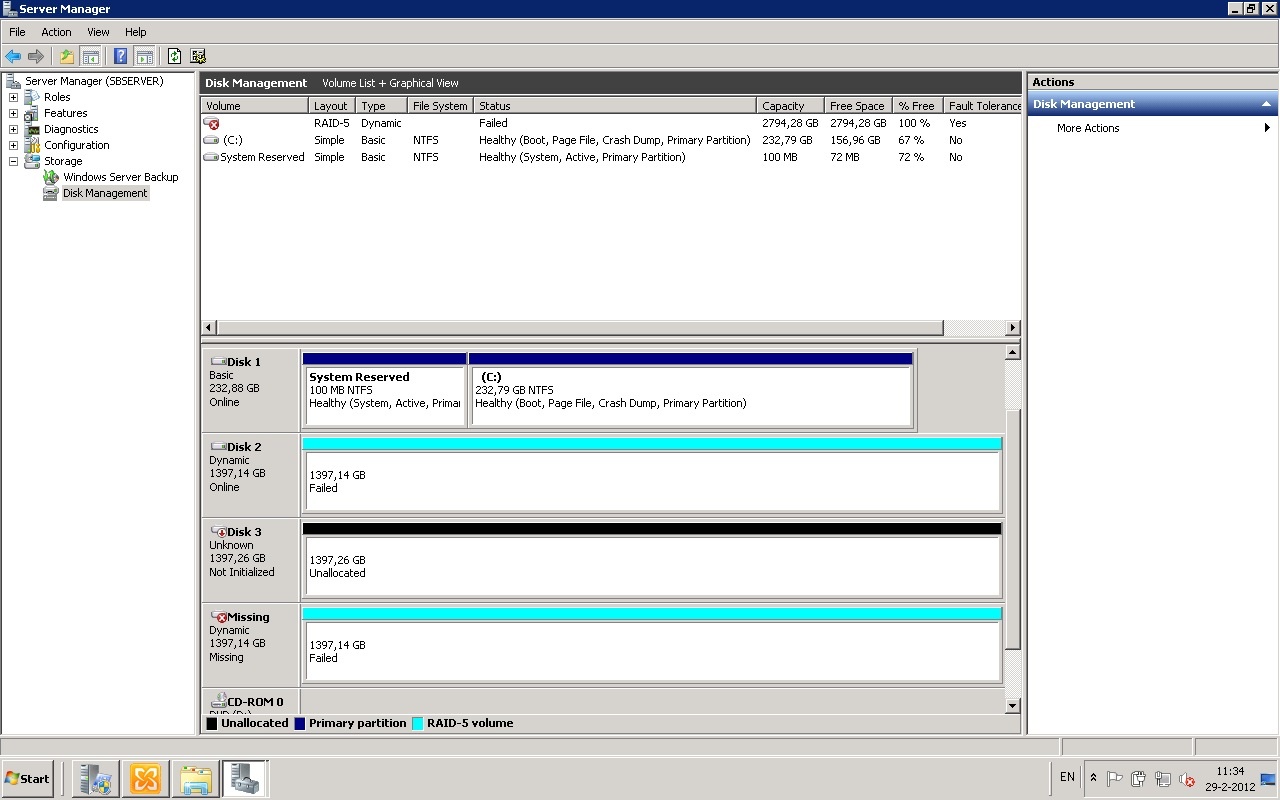This screenshot has width=1280, height=800.
Task: Open the View menu
Action: point(98,32)
